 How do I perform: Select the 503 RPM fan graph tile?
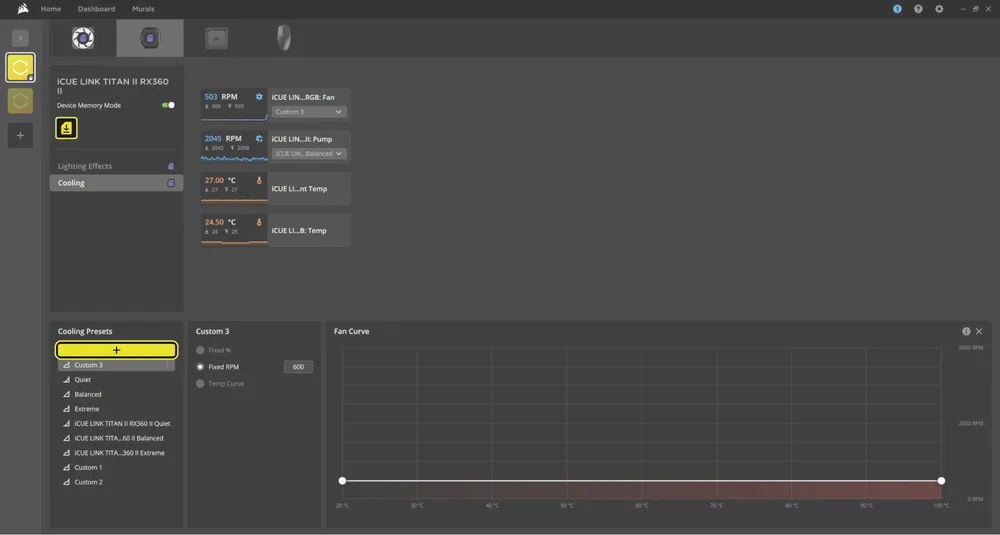click(234, 105)
